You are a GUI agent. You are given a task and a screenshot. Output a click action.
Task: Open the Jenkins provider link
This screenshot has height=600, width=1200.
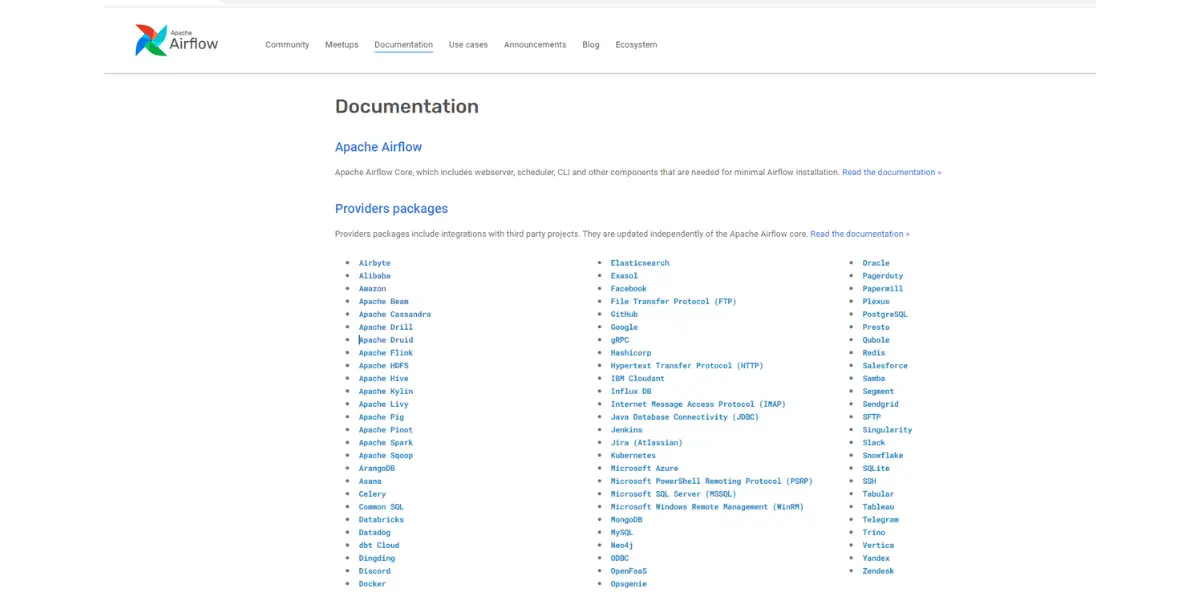pos(627,430)
